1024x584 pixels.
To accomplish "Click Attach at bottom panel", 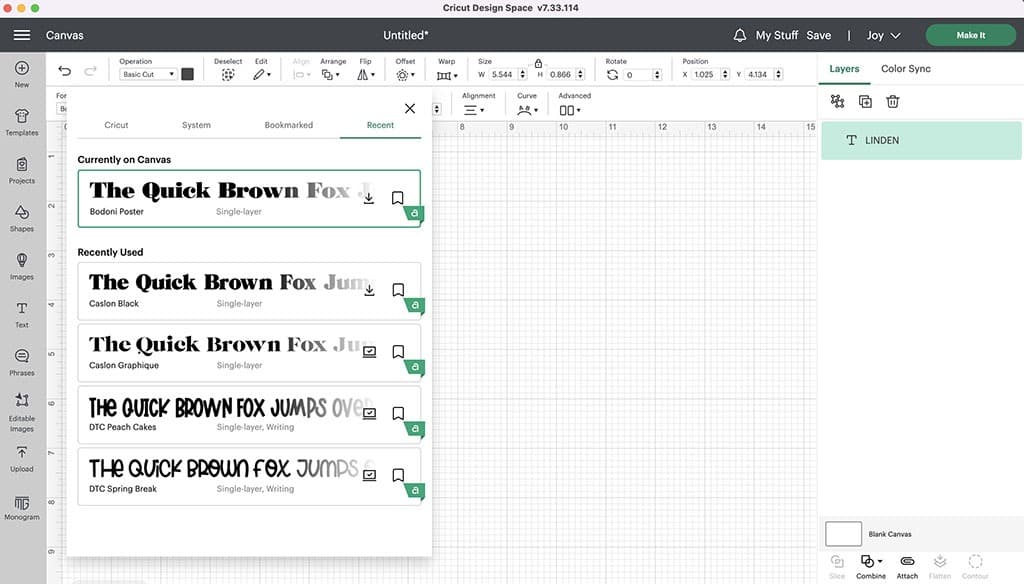I will (907, 566).
